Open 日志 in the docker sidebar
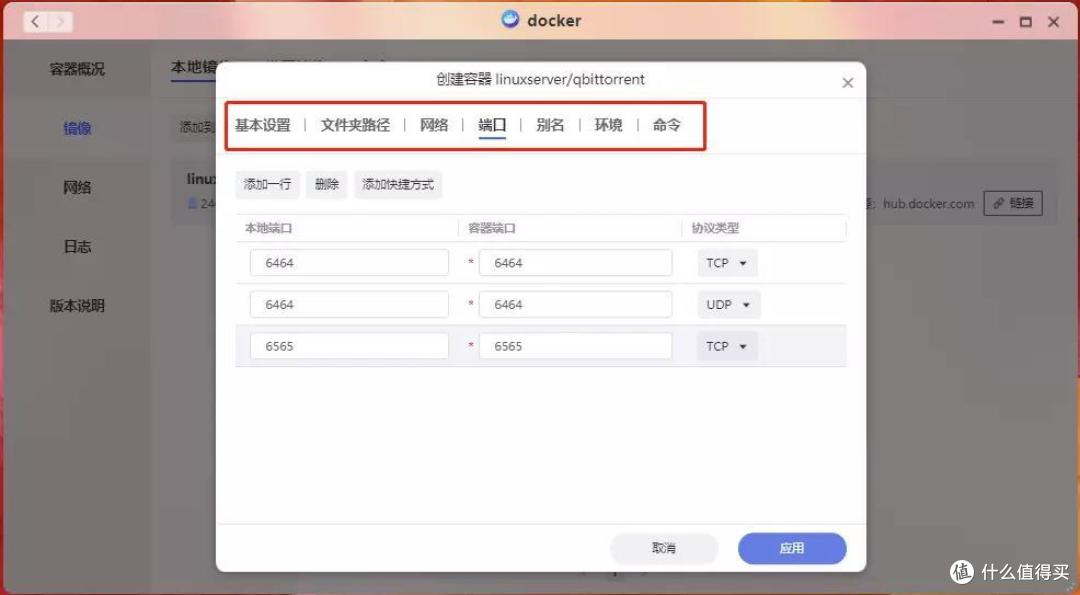The width and height of the screenshot is (1080, 595). pos(77,247)
